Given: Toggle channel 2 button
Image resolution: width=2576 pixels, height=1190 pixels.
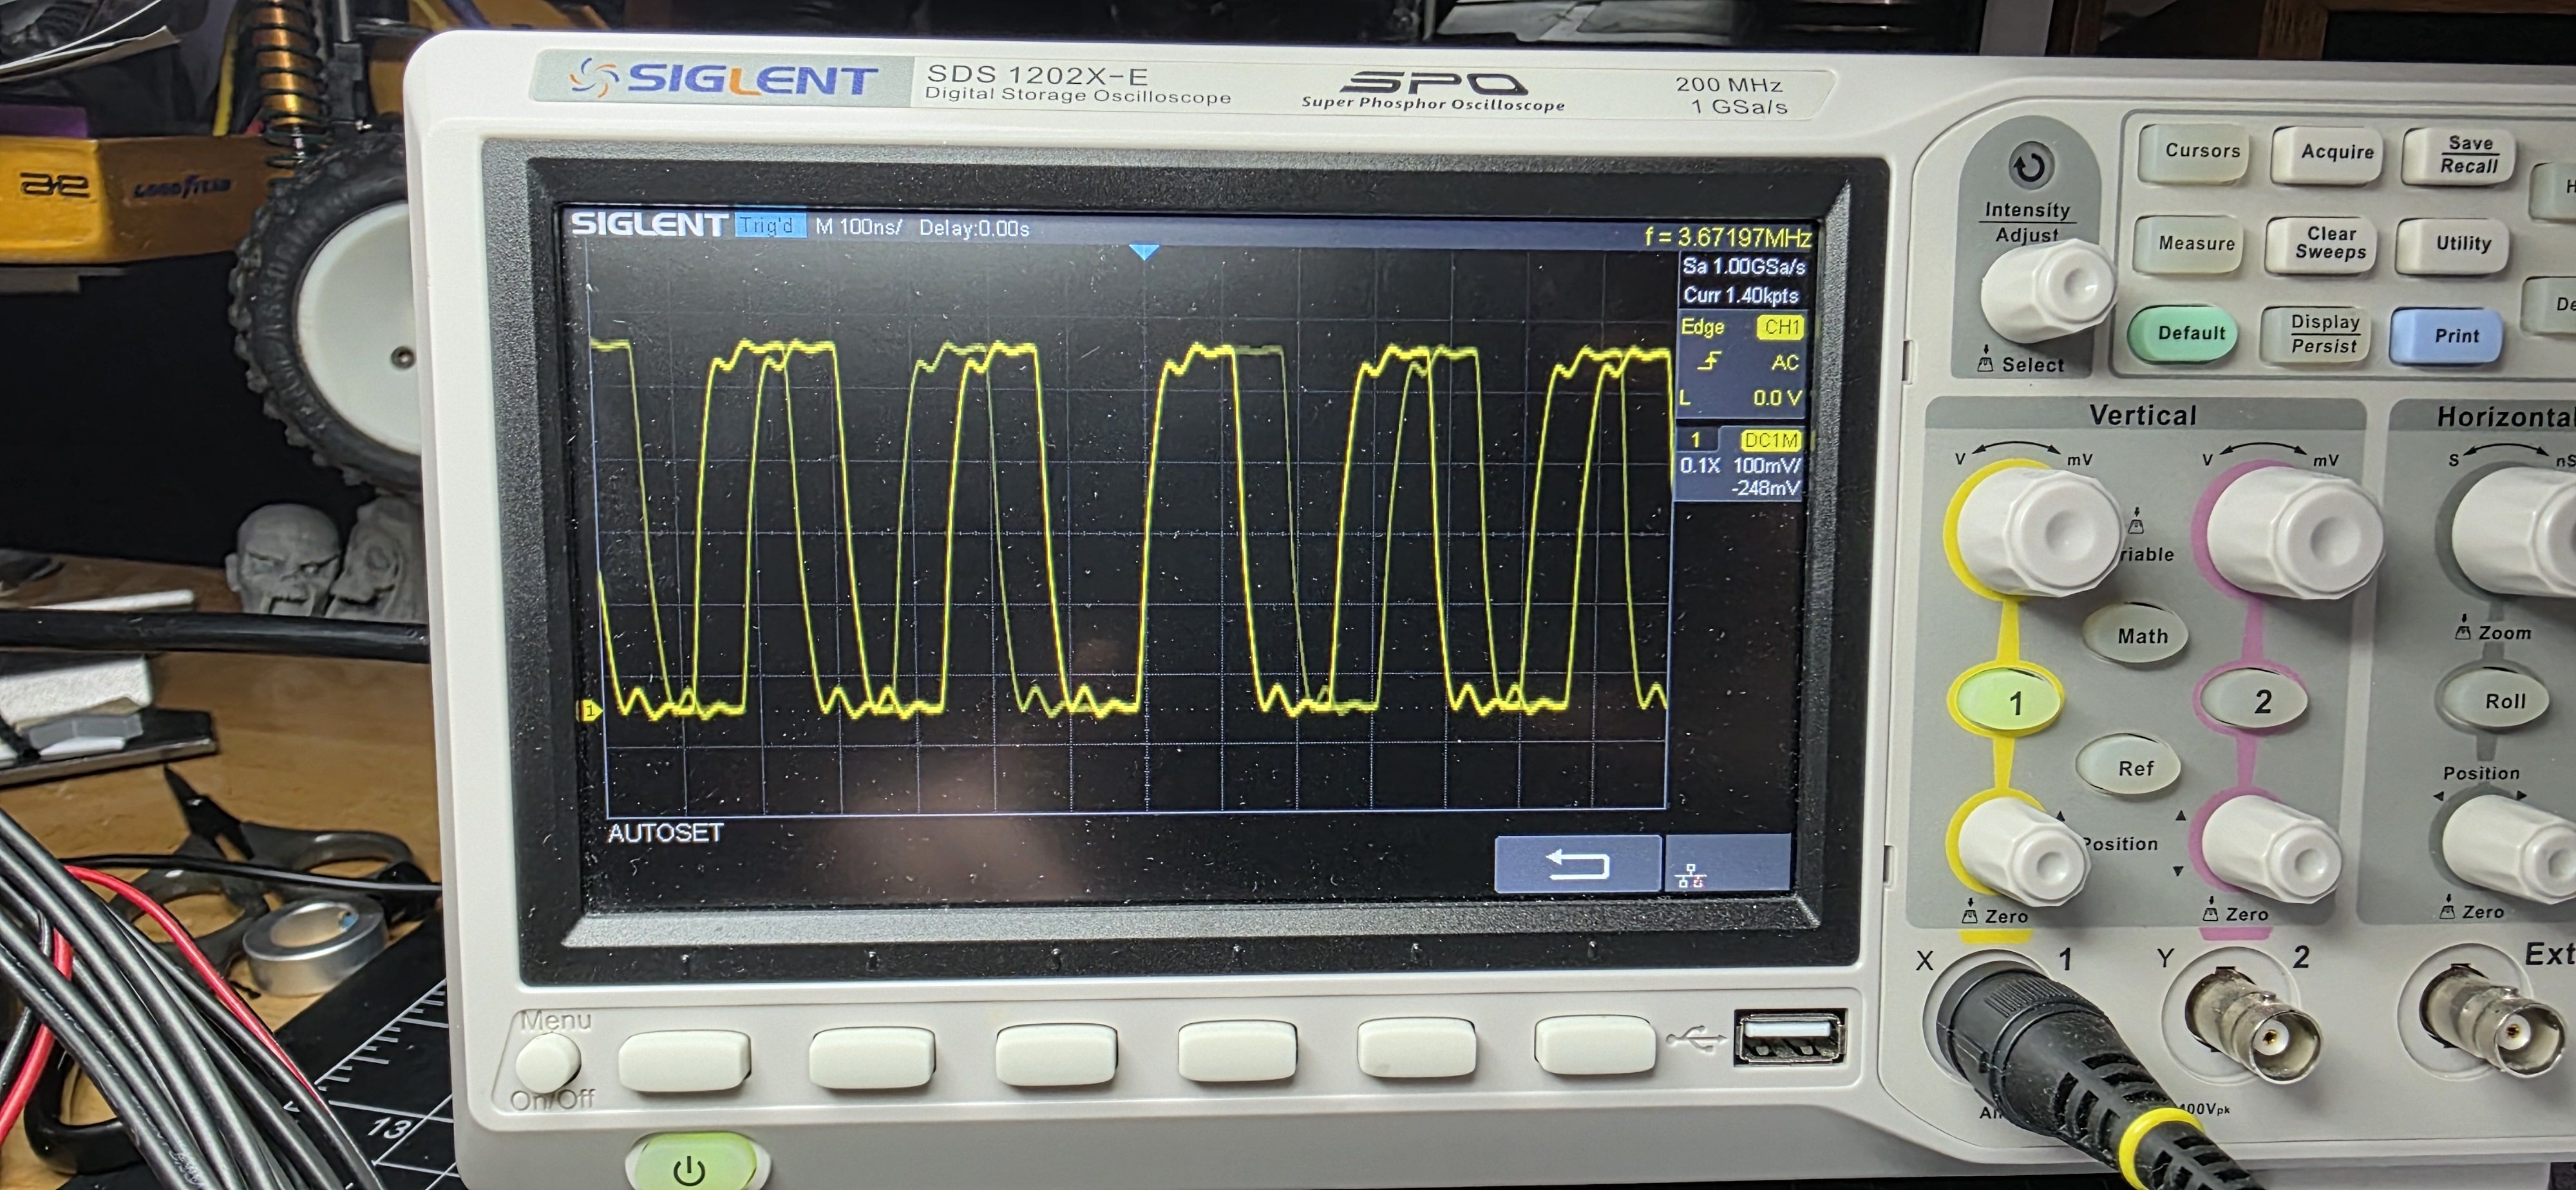Looking at the screenshot, I should pos(2259,701).
